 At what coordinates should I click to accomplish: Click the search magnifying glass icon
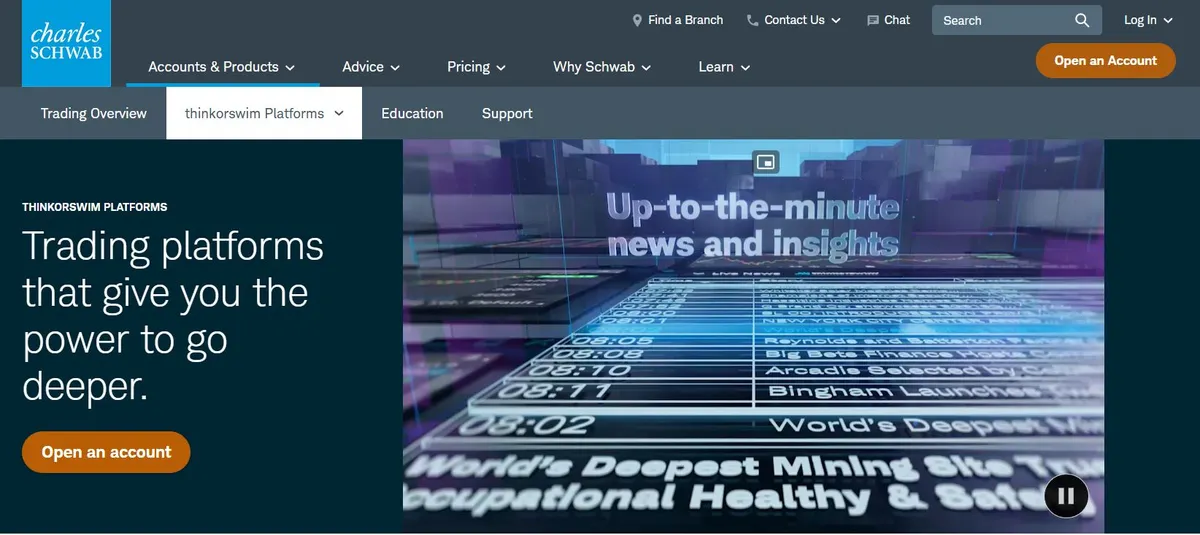tap(1082, 20)
